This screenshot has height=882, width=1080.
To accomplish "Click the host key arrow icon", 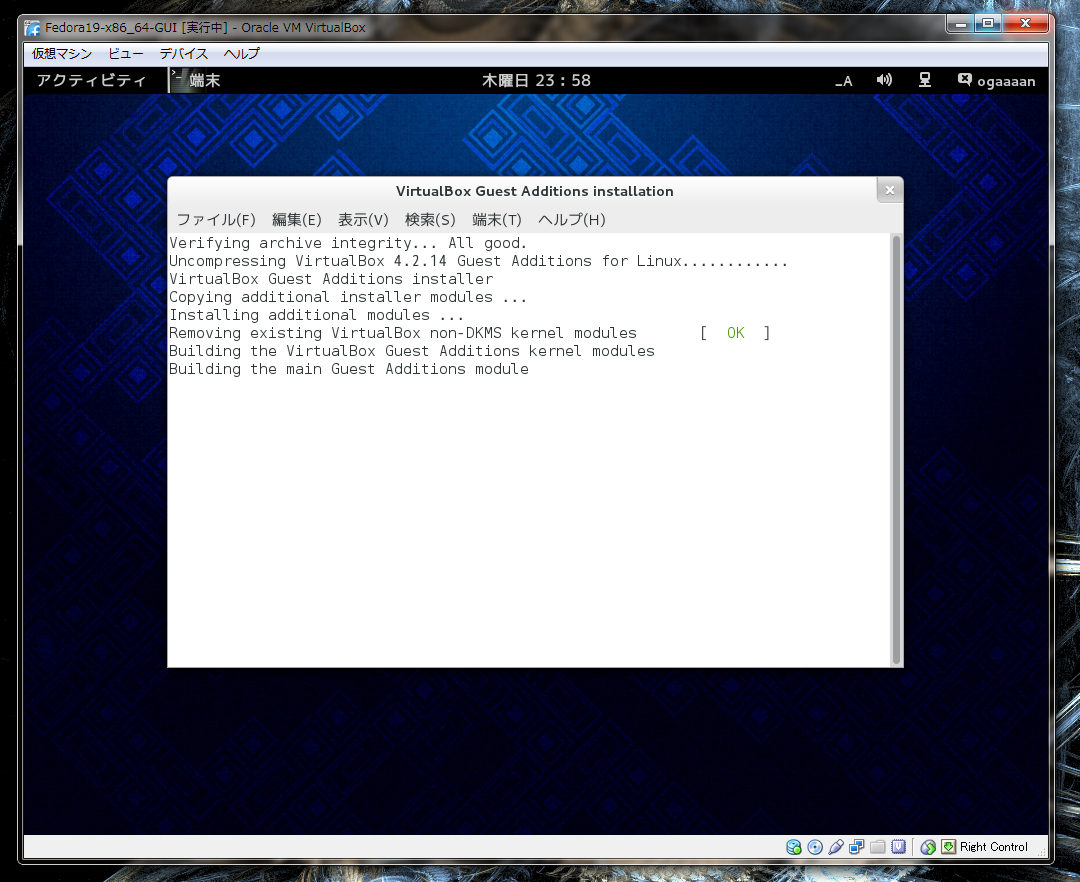I will coord(948,847).
